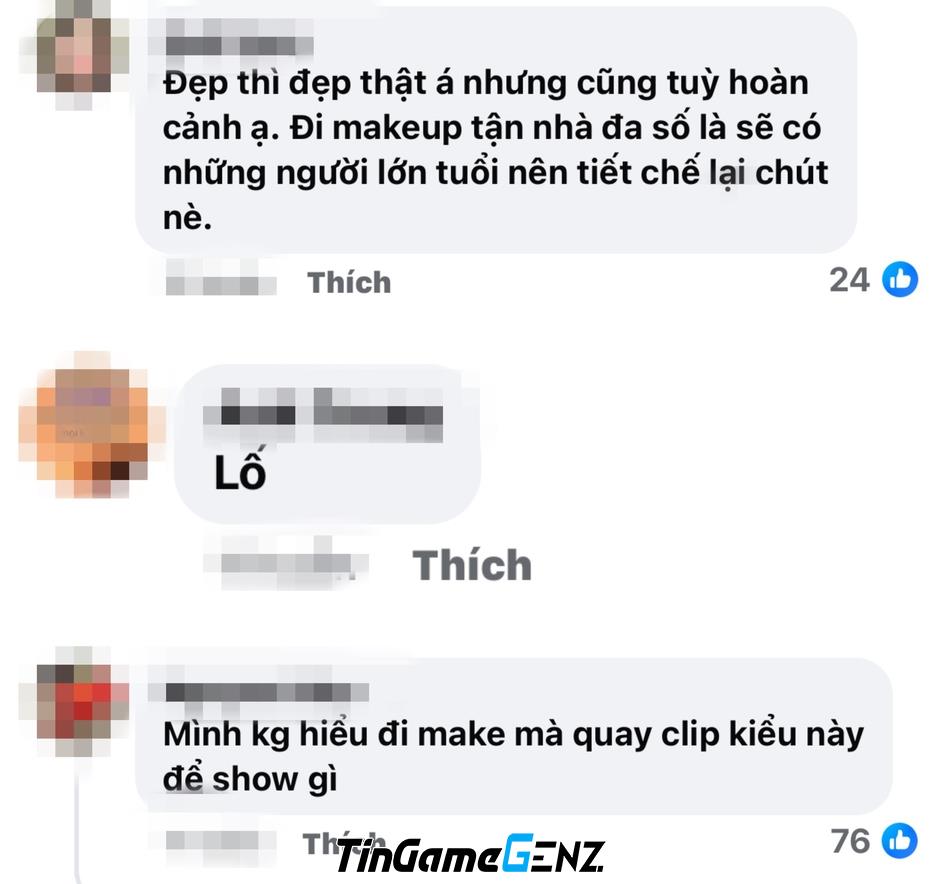The height and width of the screenshot is (884, 940).
Task: Select the Lố comment bubble
Action: 327,444
